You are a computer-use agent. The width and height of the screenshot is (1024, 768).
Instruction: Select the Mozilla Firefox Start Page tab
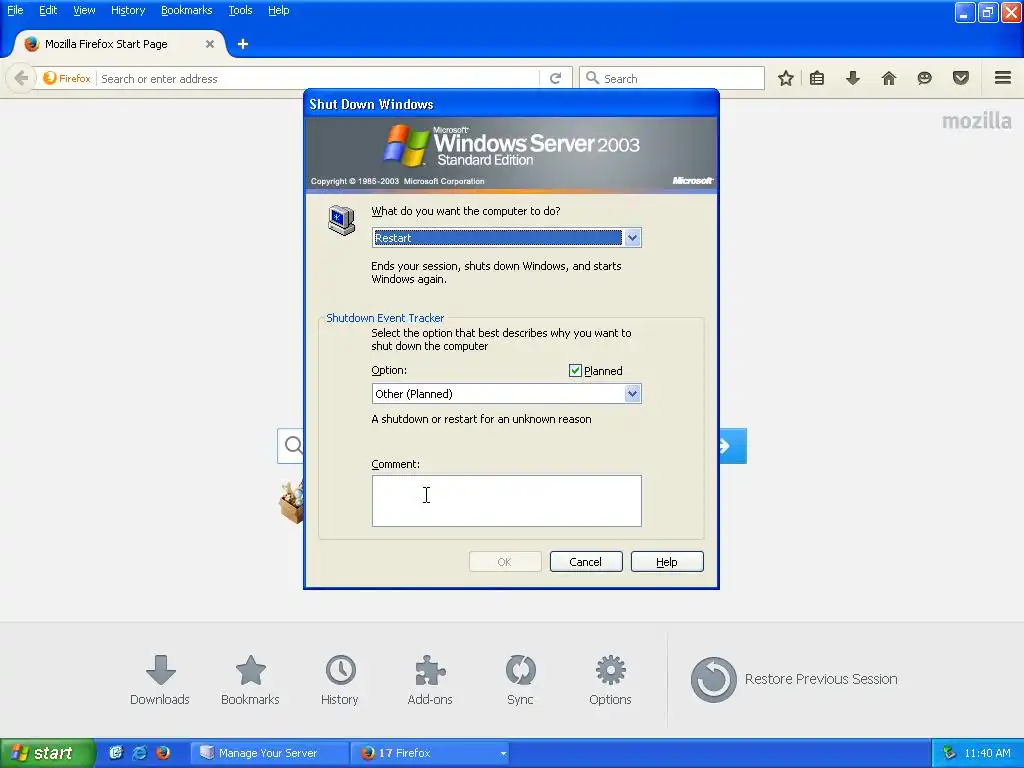pyautogui.click(x=119, y=44)
